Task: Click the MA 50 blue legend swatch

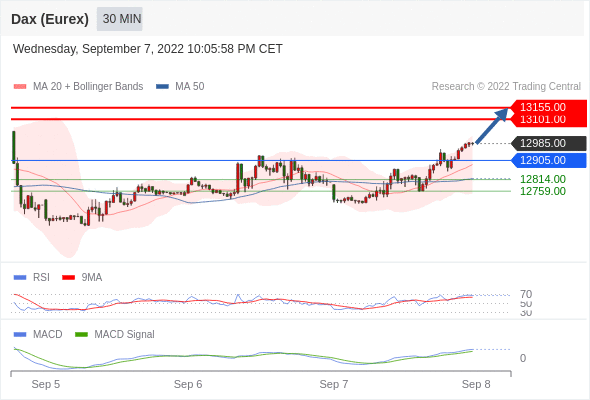Action: click(162, 87)
